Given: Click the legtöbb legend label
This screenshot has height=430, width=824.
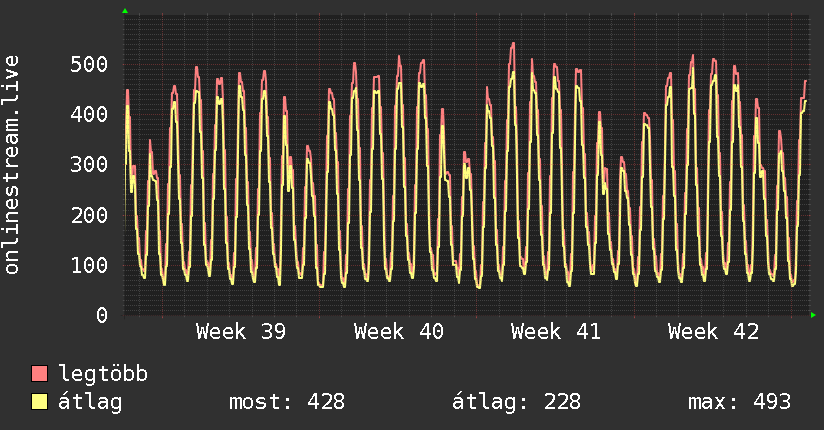Looking at the screenshot, I should tap(103, 374).
